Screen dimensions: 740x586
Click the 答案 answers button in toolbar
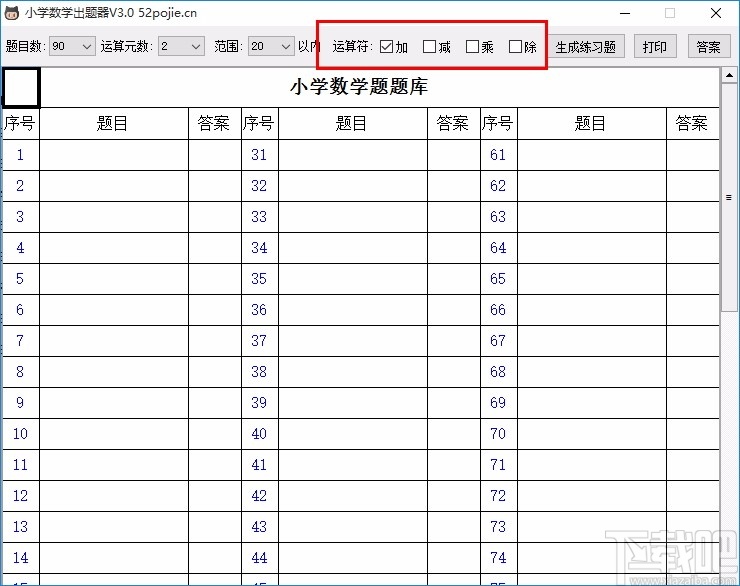pyautogui.click(x=709, y=46)
